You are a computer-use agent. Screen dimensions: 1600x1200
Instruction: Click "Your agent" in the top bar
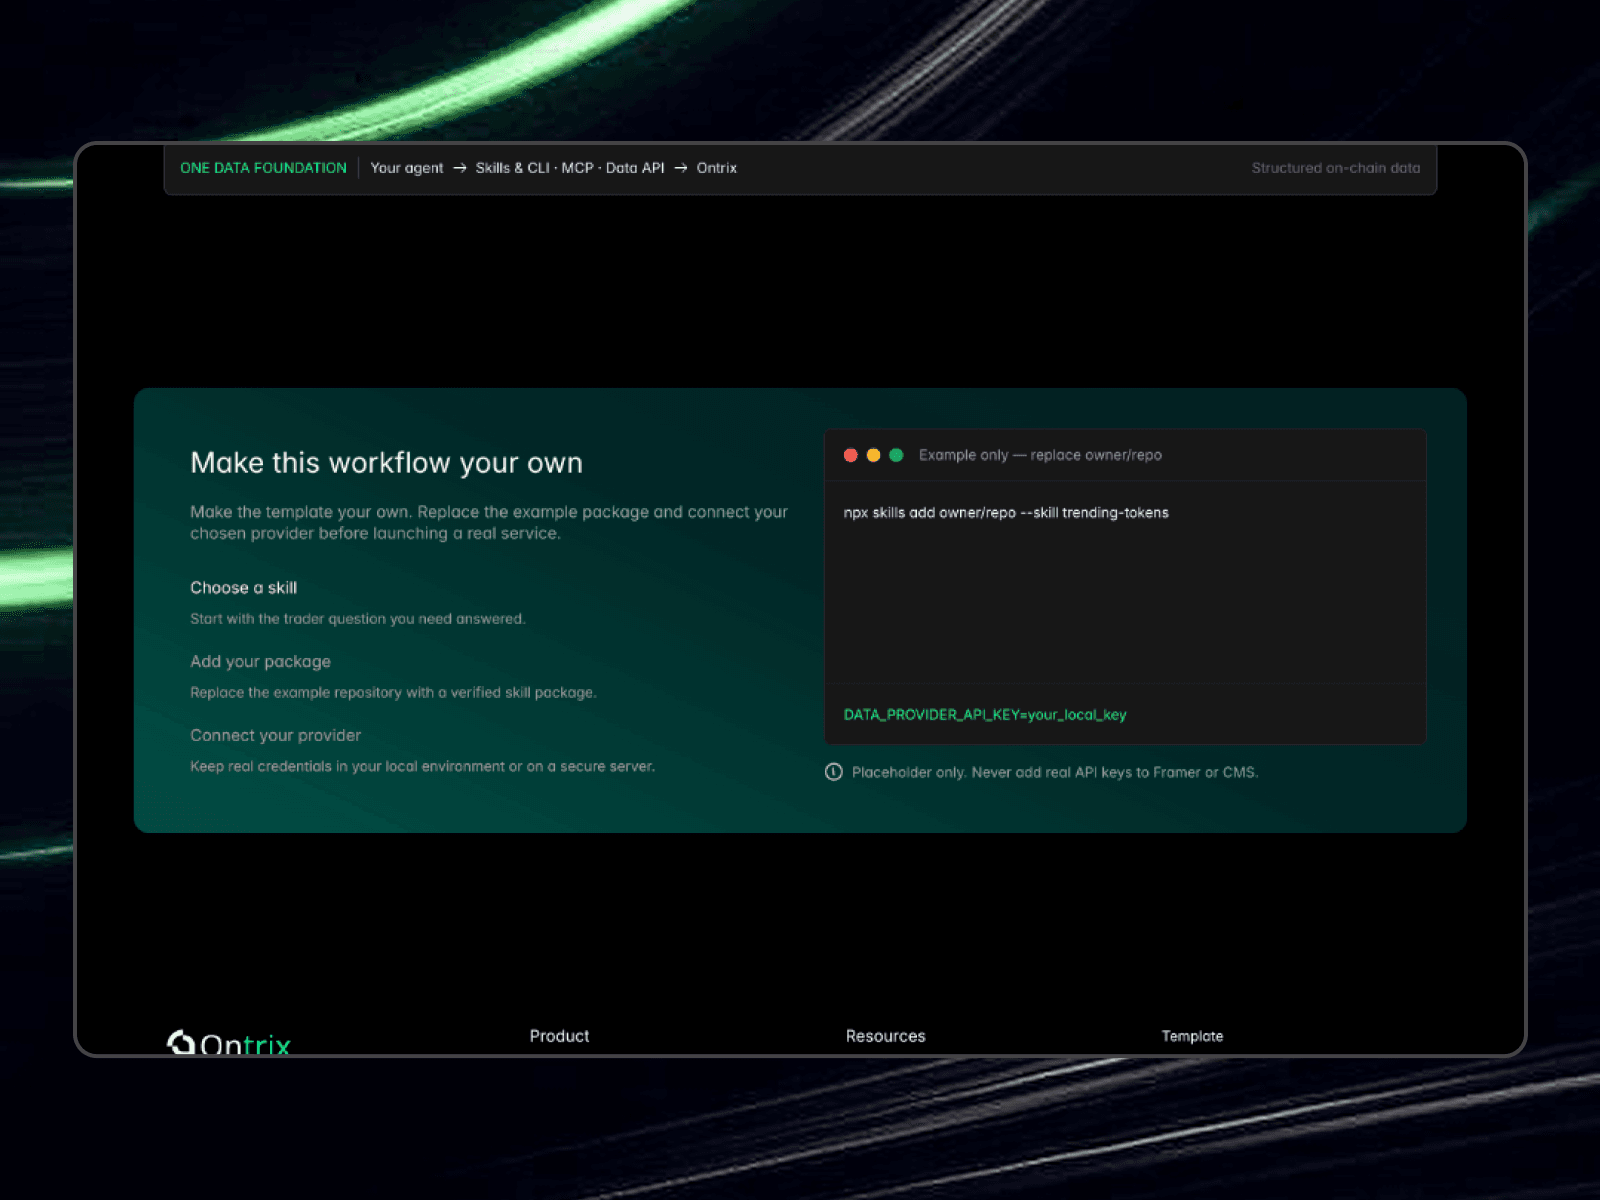pos(407,168)
